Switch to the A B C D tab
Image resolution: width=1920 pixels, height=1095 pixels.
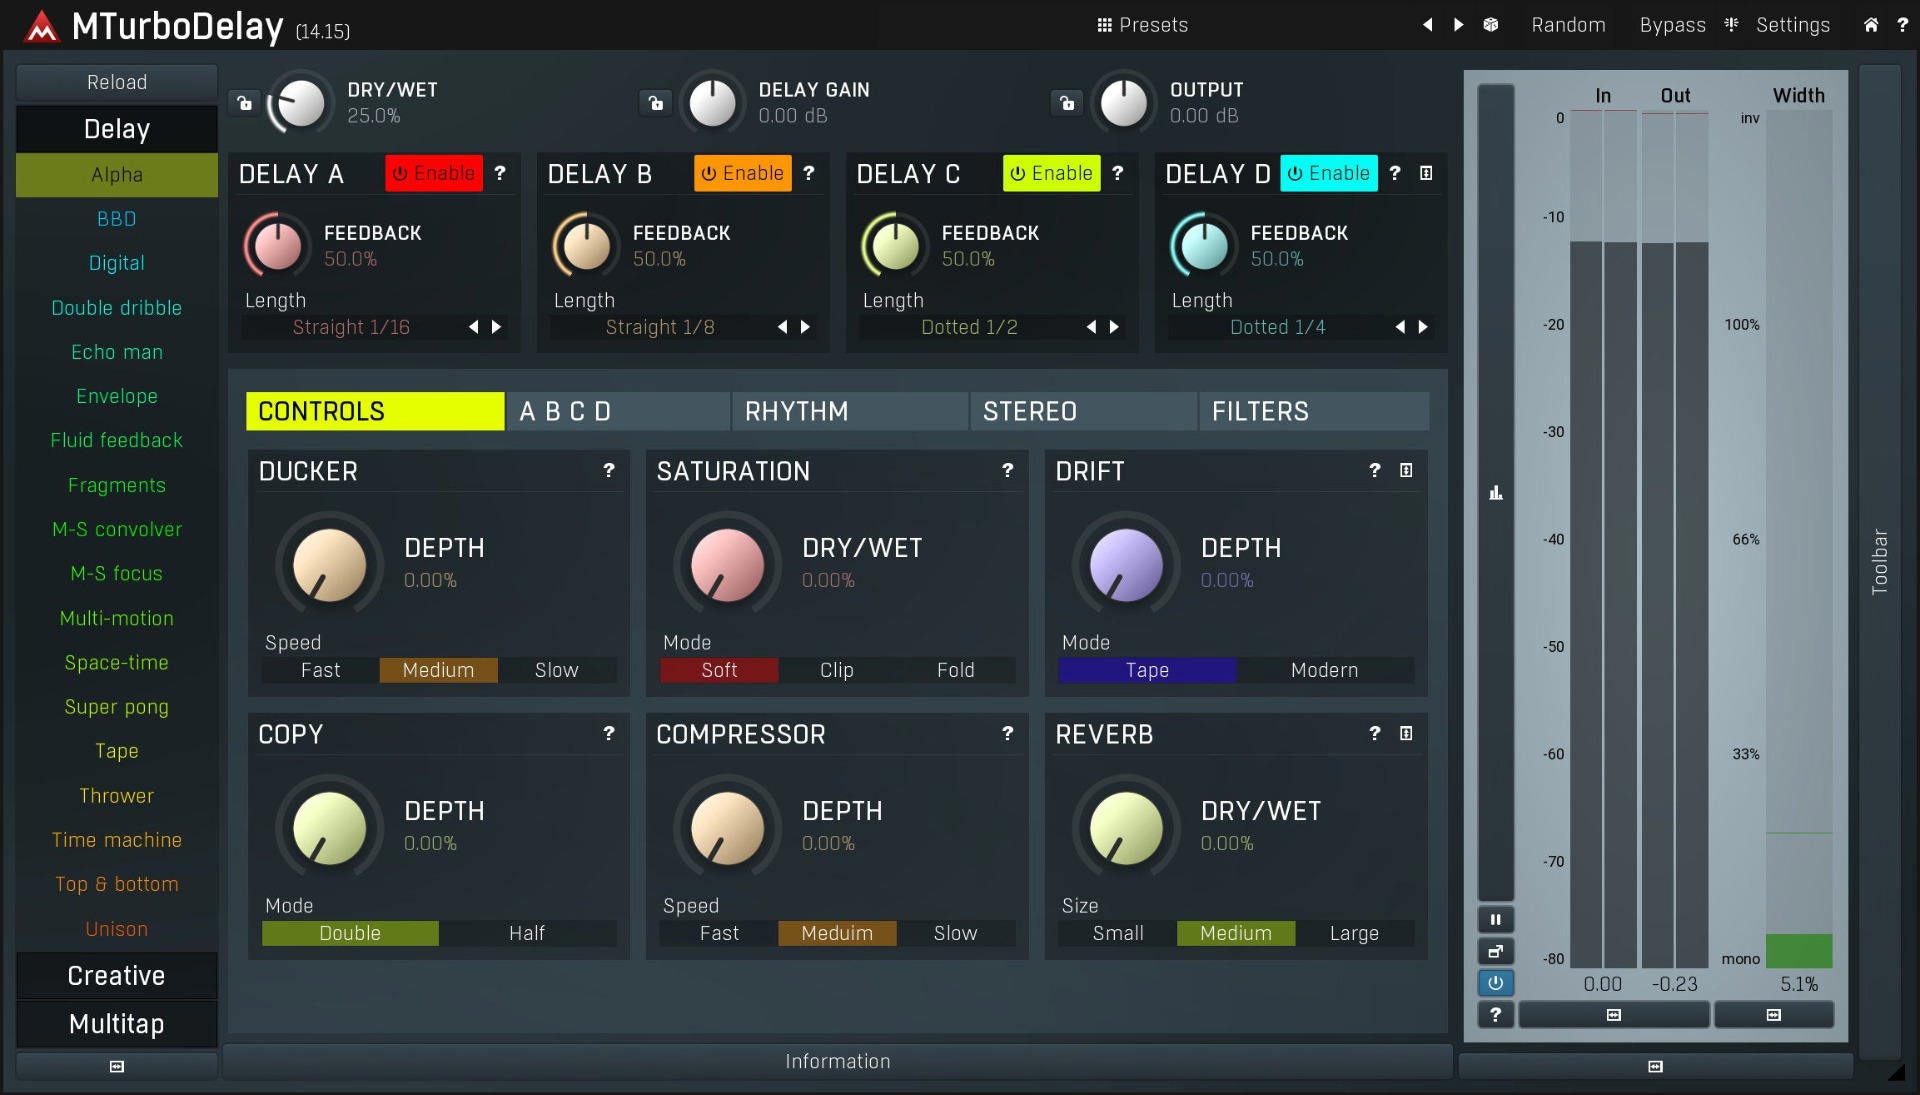(x=618, y=411)
